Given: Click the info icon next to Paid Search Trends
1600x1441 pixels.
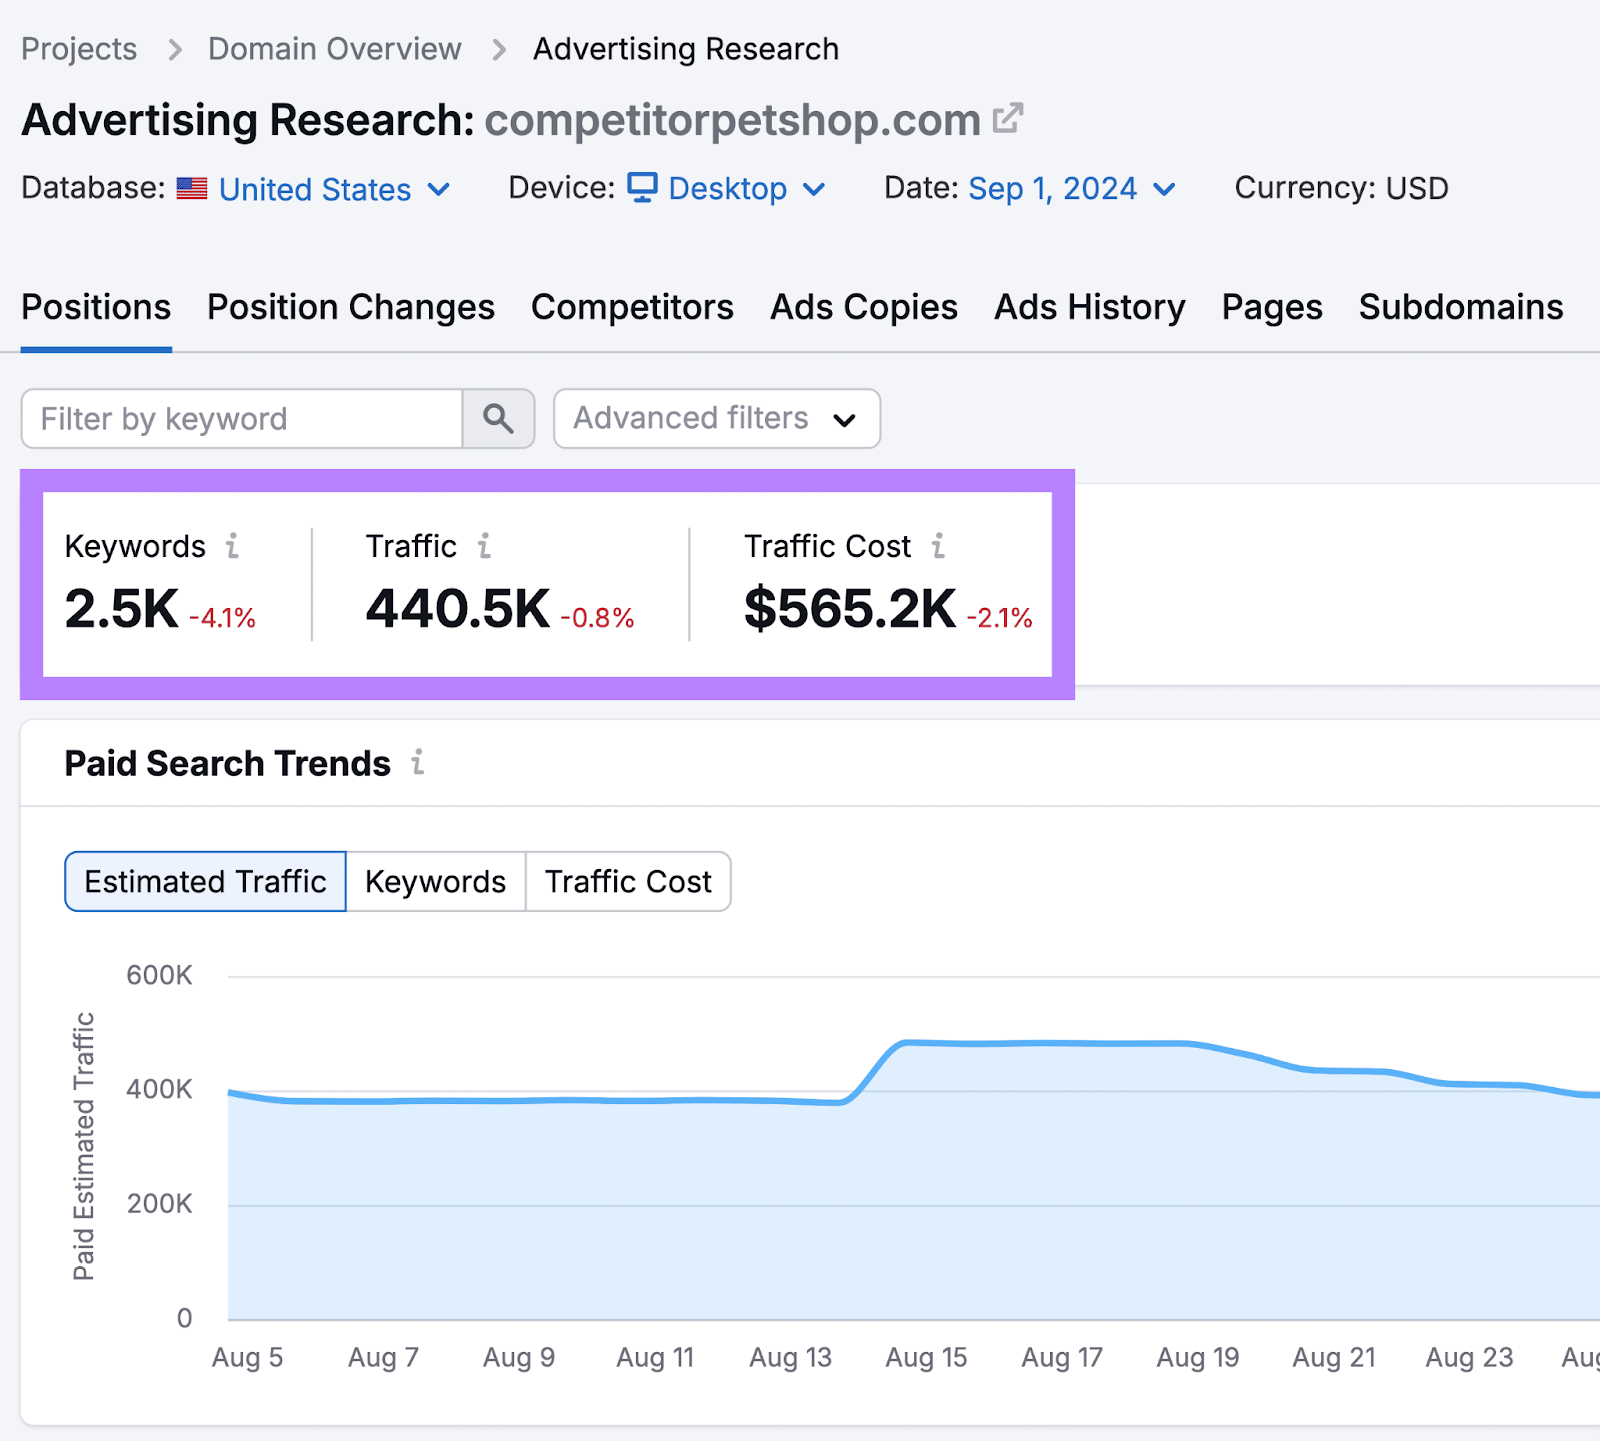Looking at the screenshot, I should pos(419,763).
